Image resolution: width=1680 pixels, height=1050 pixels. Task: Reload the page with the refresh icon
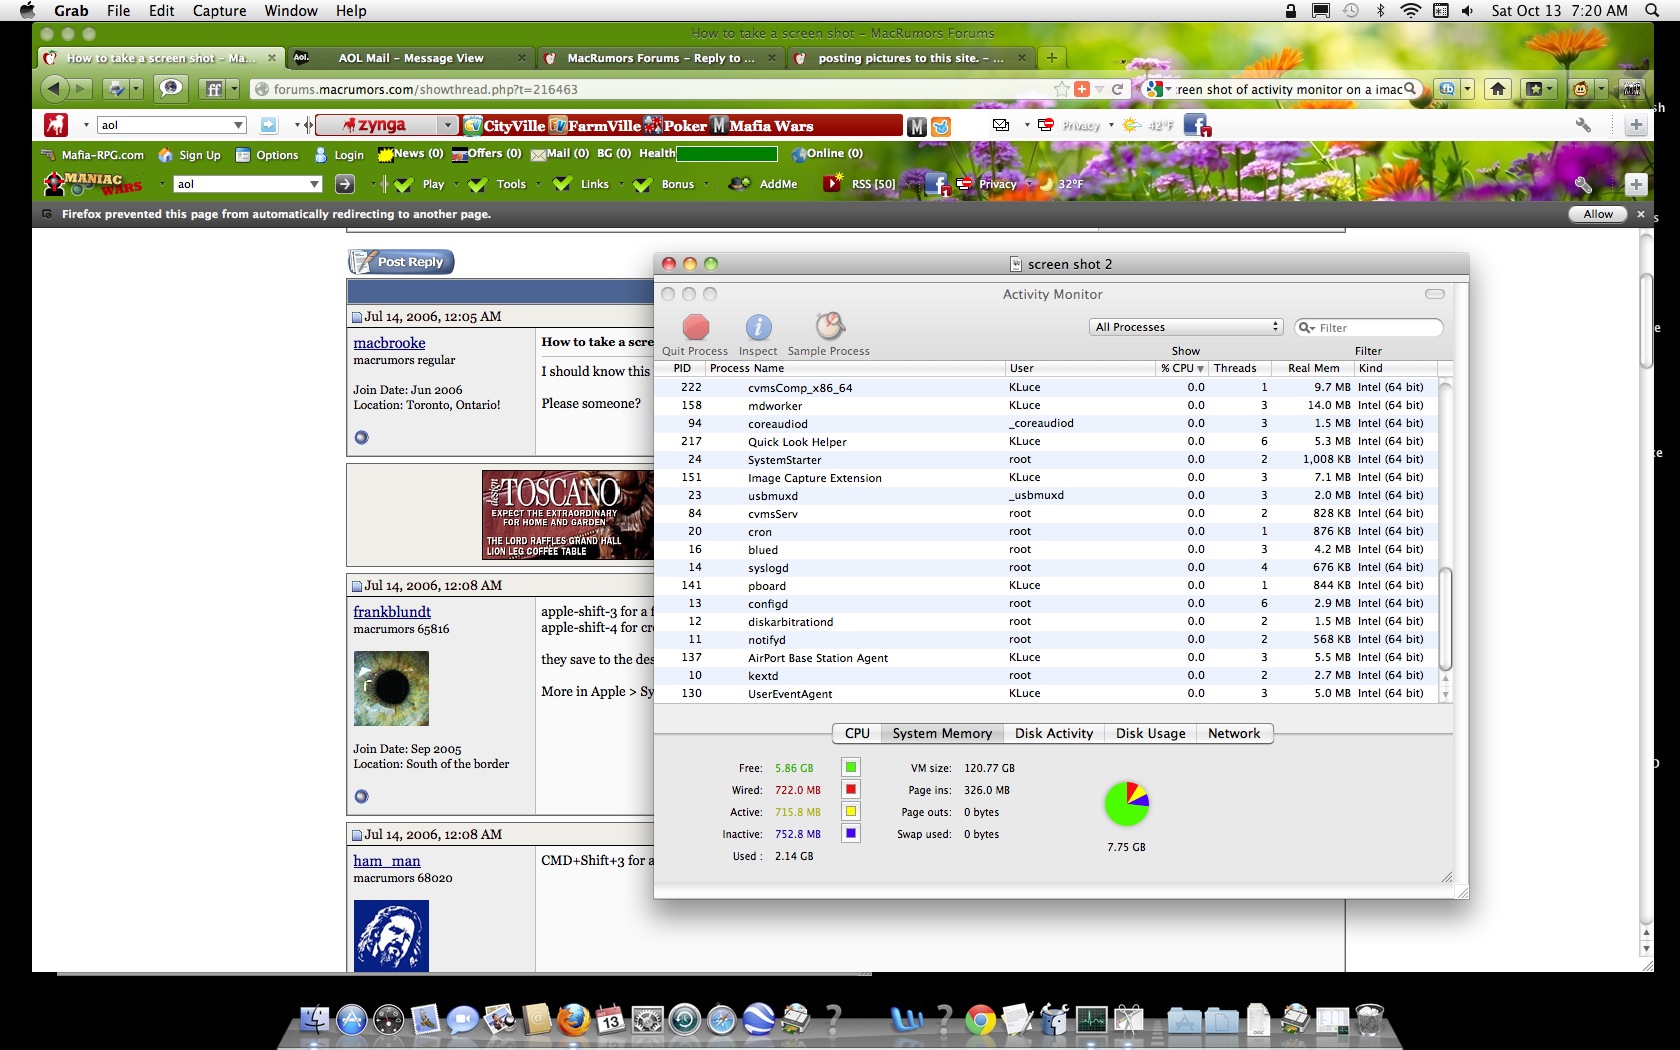coord(1118,89)
